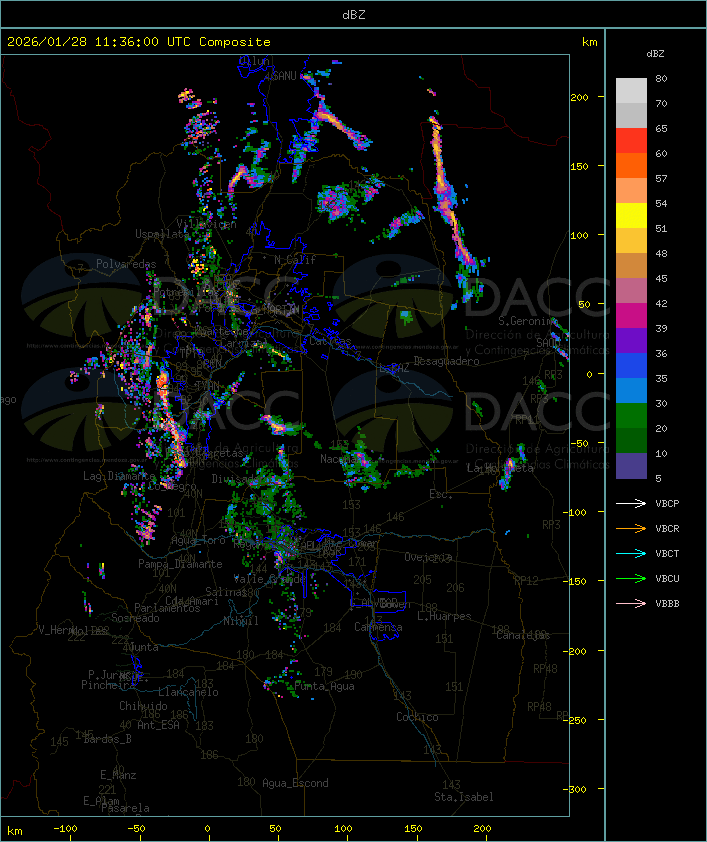Select the light gray 70-80 dBZ legend swatch
The height and width of the screenshot is (842, 707).
[x=631, y=90]
